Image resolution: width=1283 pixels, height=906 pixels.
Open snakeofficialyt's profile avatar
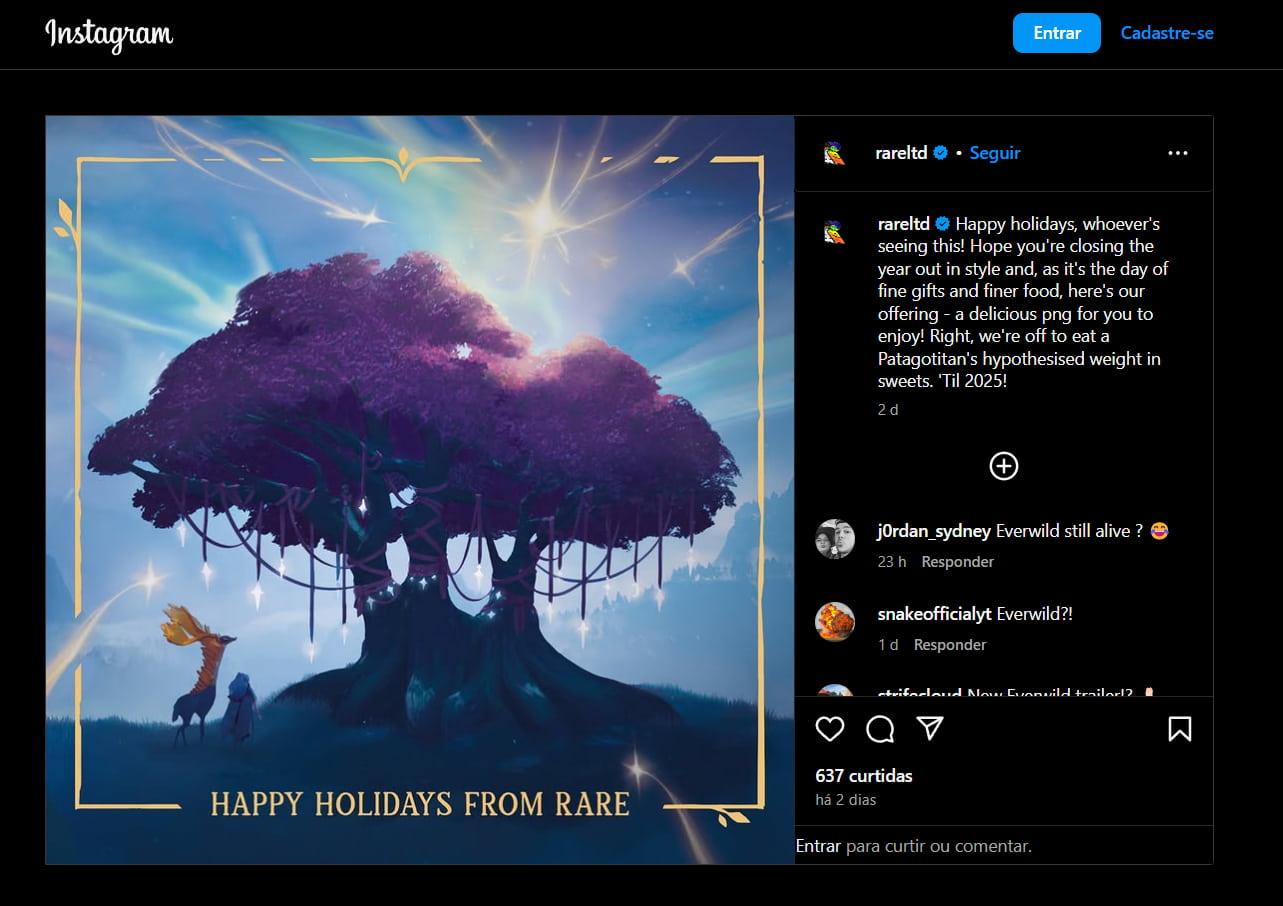pos(835,622)
